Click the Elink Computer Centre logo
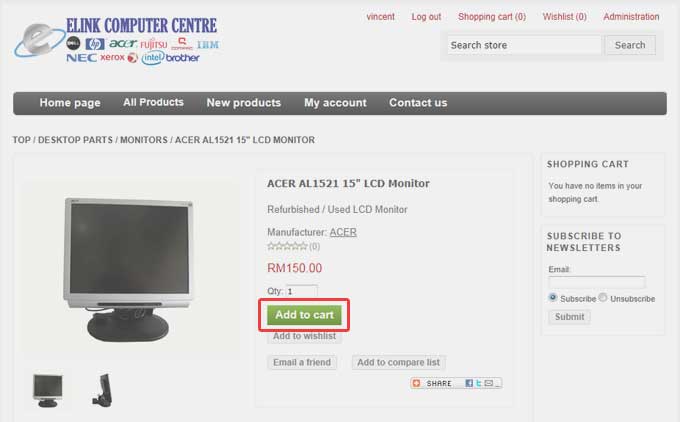680x422 pixels. tap(117, 41)
